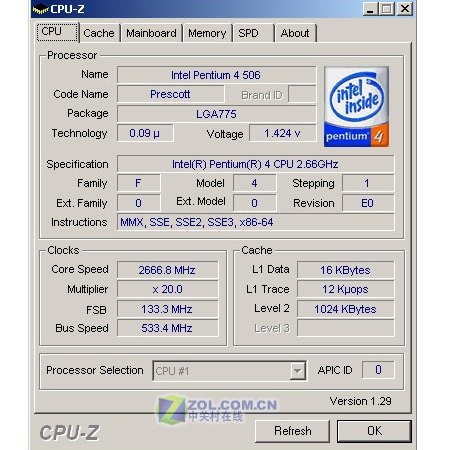The width and height of the screenshot is (450, 450).
Task: Click the empty Level 3 cache field
Action: click(x=345, y=328)
